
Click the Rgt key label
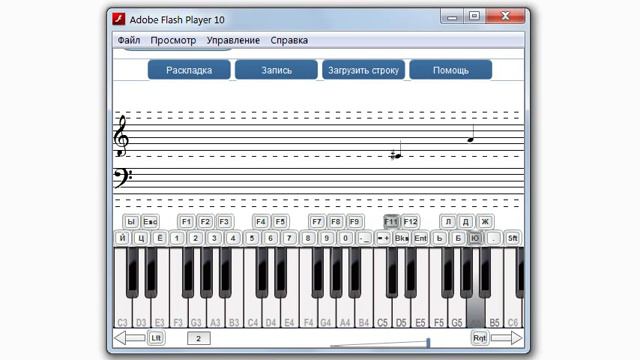pyautogui.click(x=480, y=338)
